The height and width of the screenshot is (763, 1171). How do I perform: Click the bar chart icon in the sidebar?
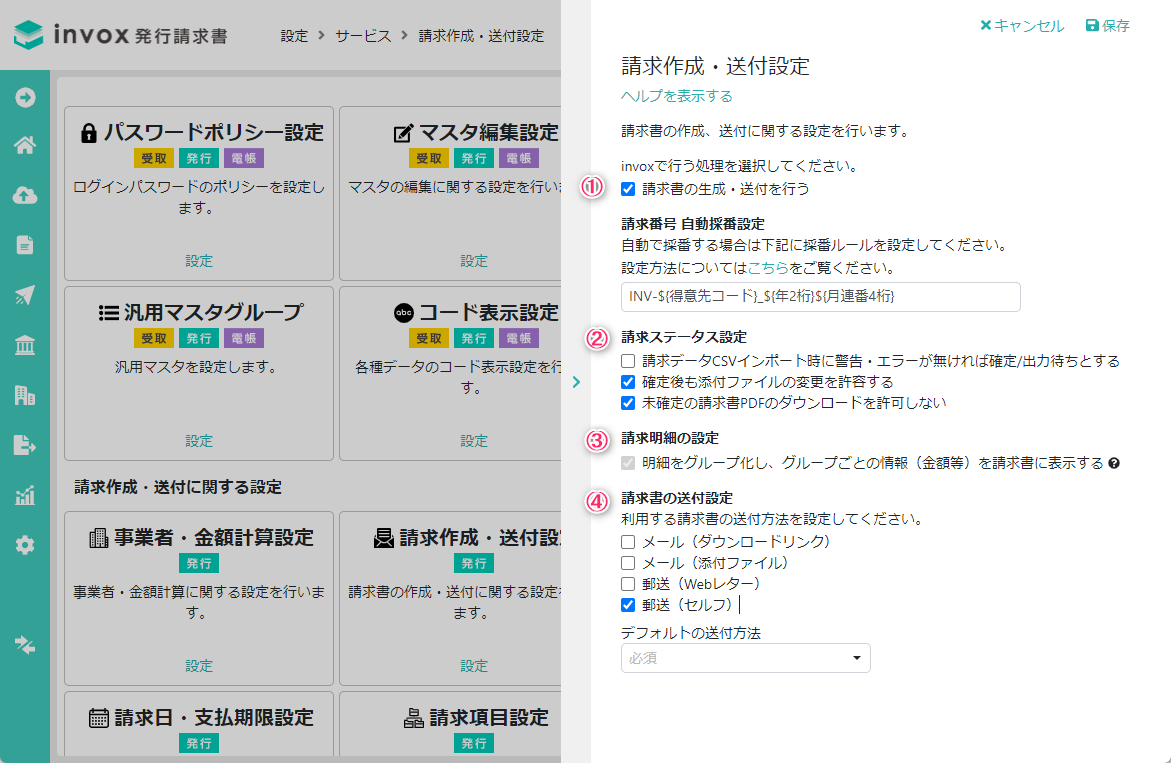(x=25, y=496)
